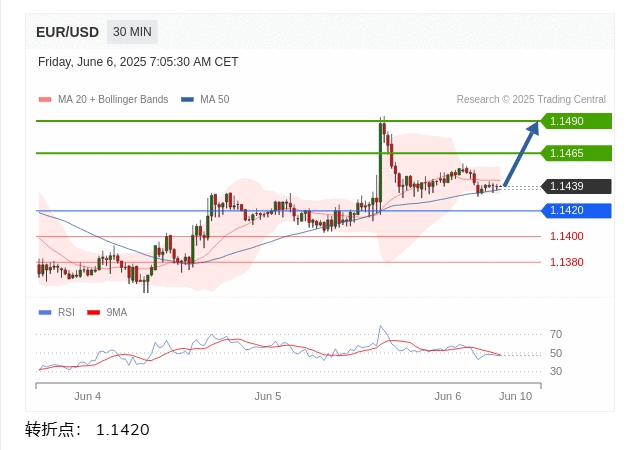Click the Jun 6 date axis label
This screenshot has height=450, width=641.
click(448, 396)
